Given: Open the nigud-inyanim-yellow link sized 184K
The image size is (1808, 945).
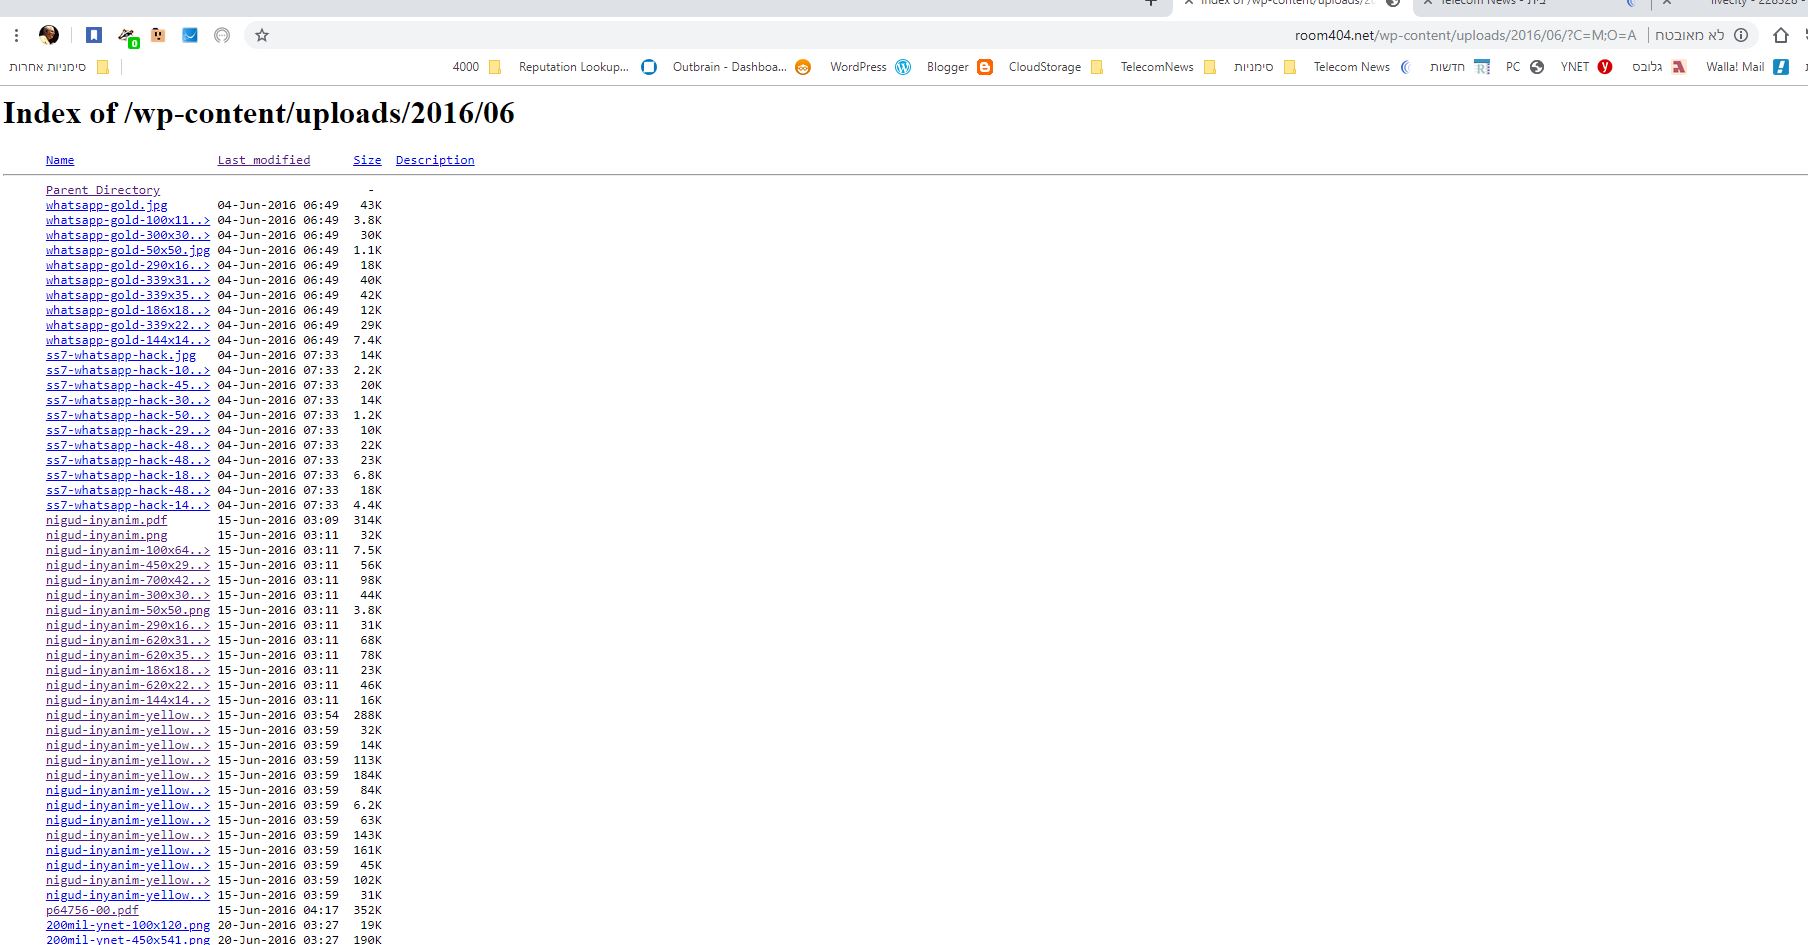Looking at the screenshot, I should coord(128,775).
